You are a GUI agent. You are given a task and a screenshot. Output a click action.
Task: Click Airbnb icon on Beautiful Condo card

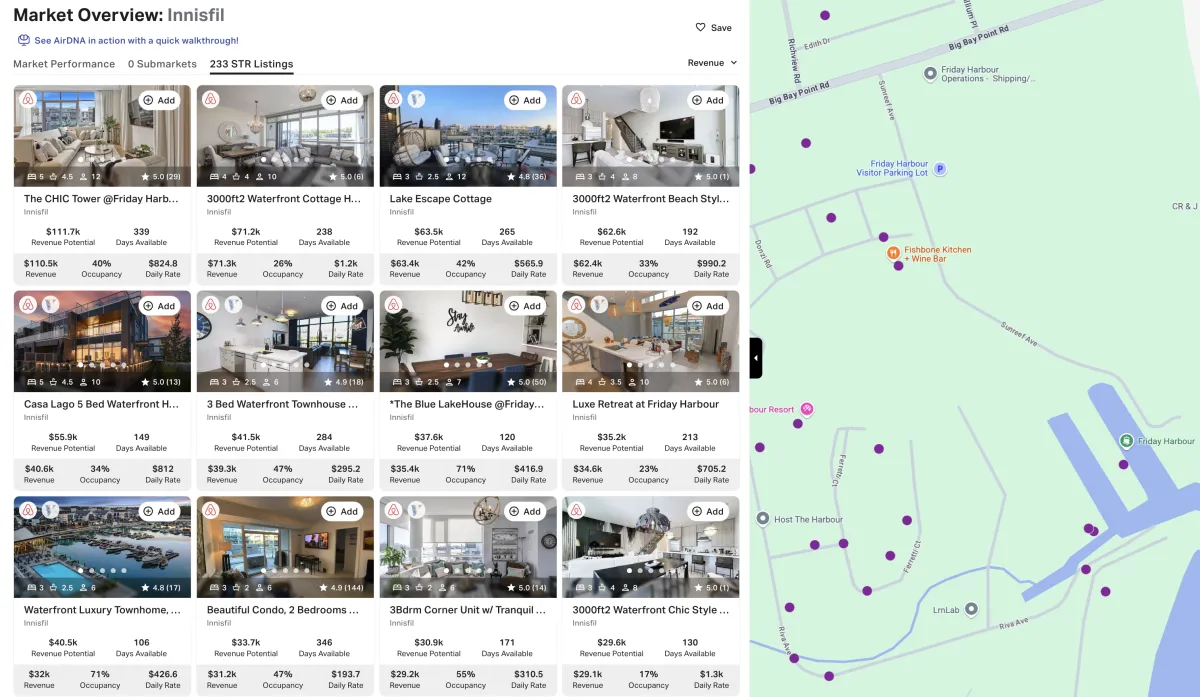click(x=211, y=511)
